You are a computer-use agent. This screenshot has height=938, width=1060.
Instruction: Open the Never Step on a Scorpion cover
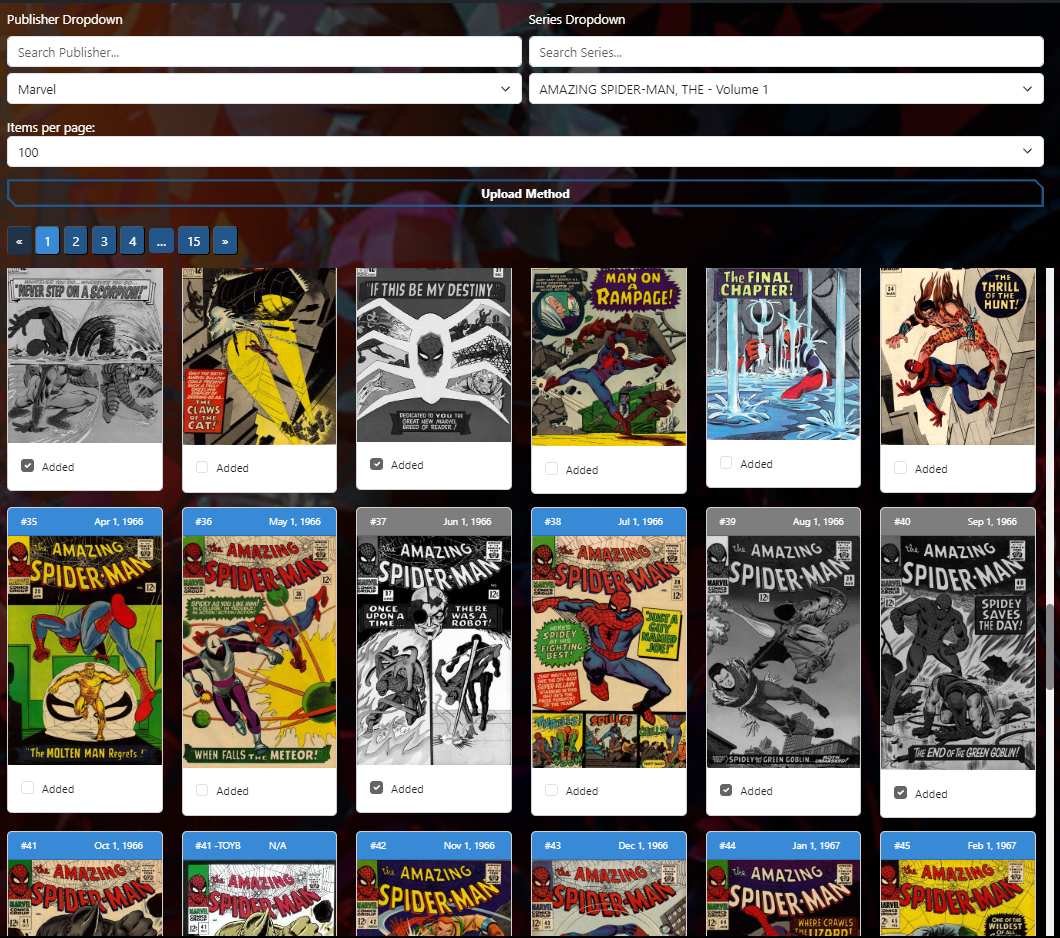click(x=85, y=355)
